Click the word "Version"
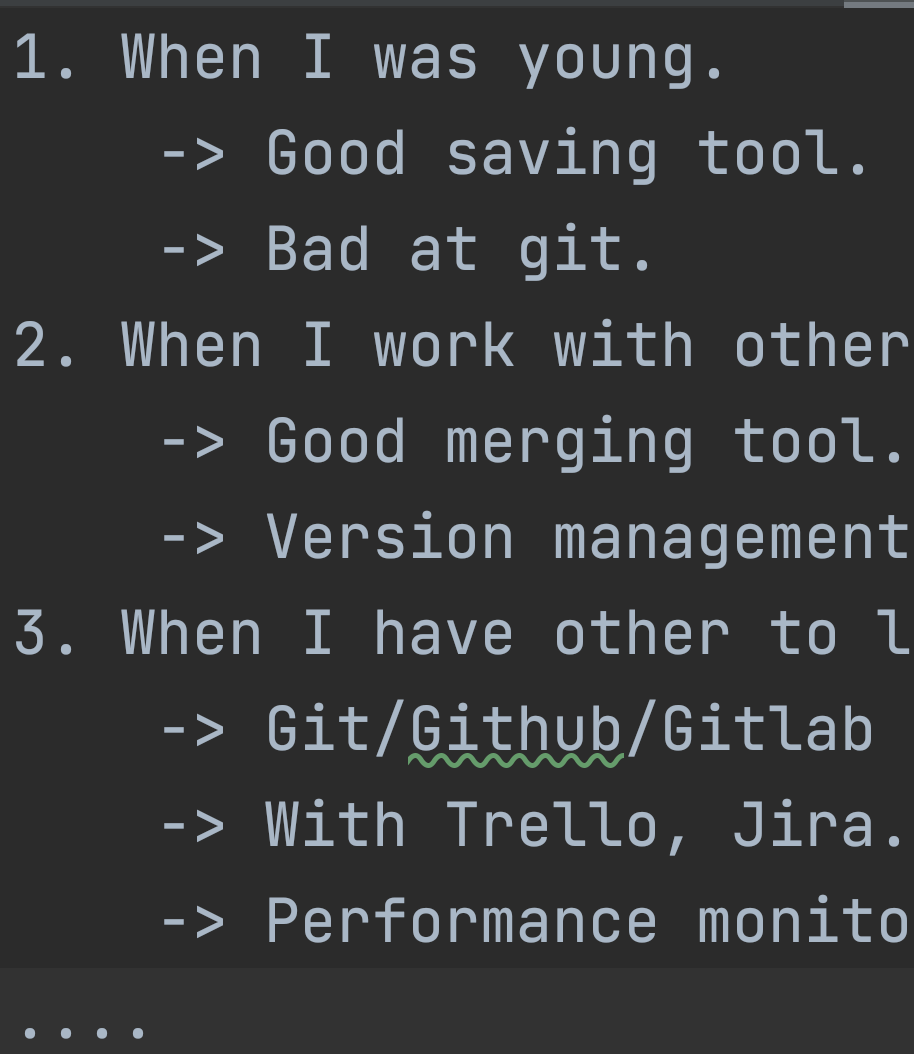The image size is (914, 1054). coord(390,538)
